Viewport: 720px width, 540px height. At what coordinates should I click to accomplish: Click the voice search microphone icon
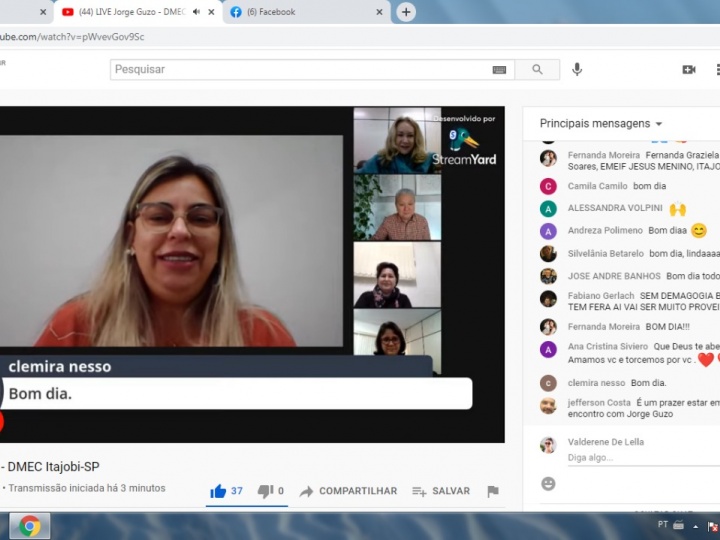click(x=577, y=69)
